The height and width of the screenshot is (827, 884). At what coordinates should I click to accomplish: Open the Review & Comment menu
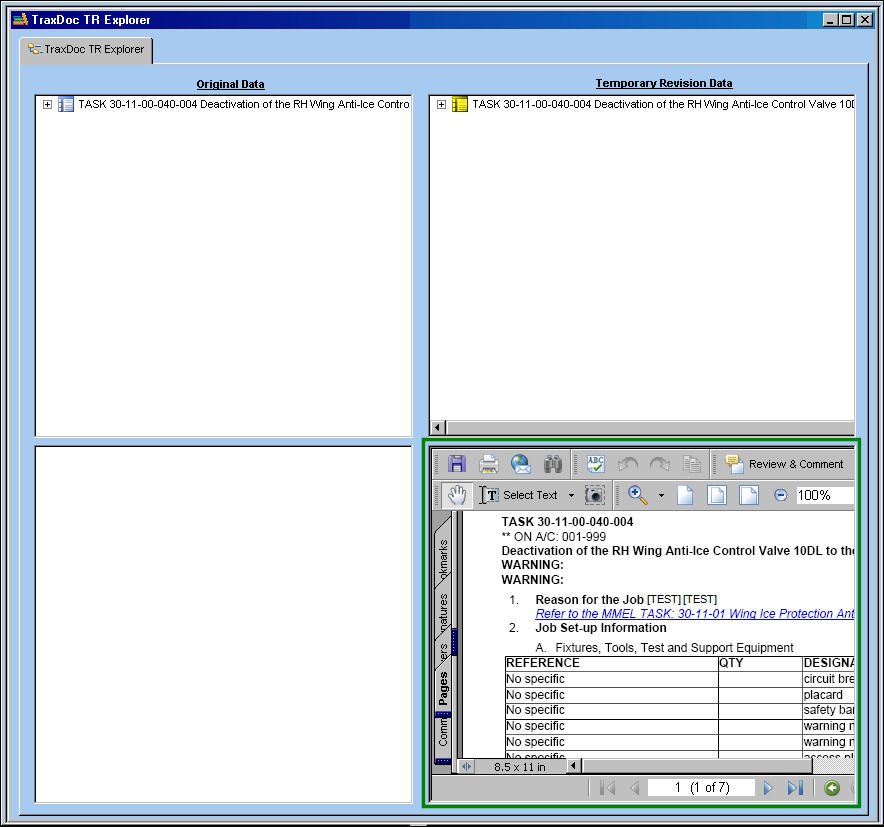point(784,464)
